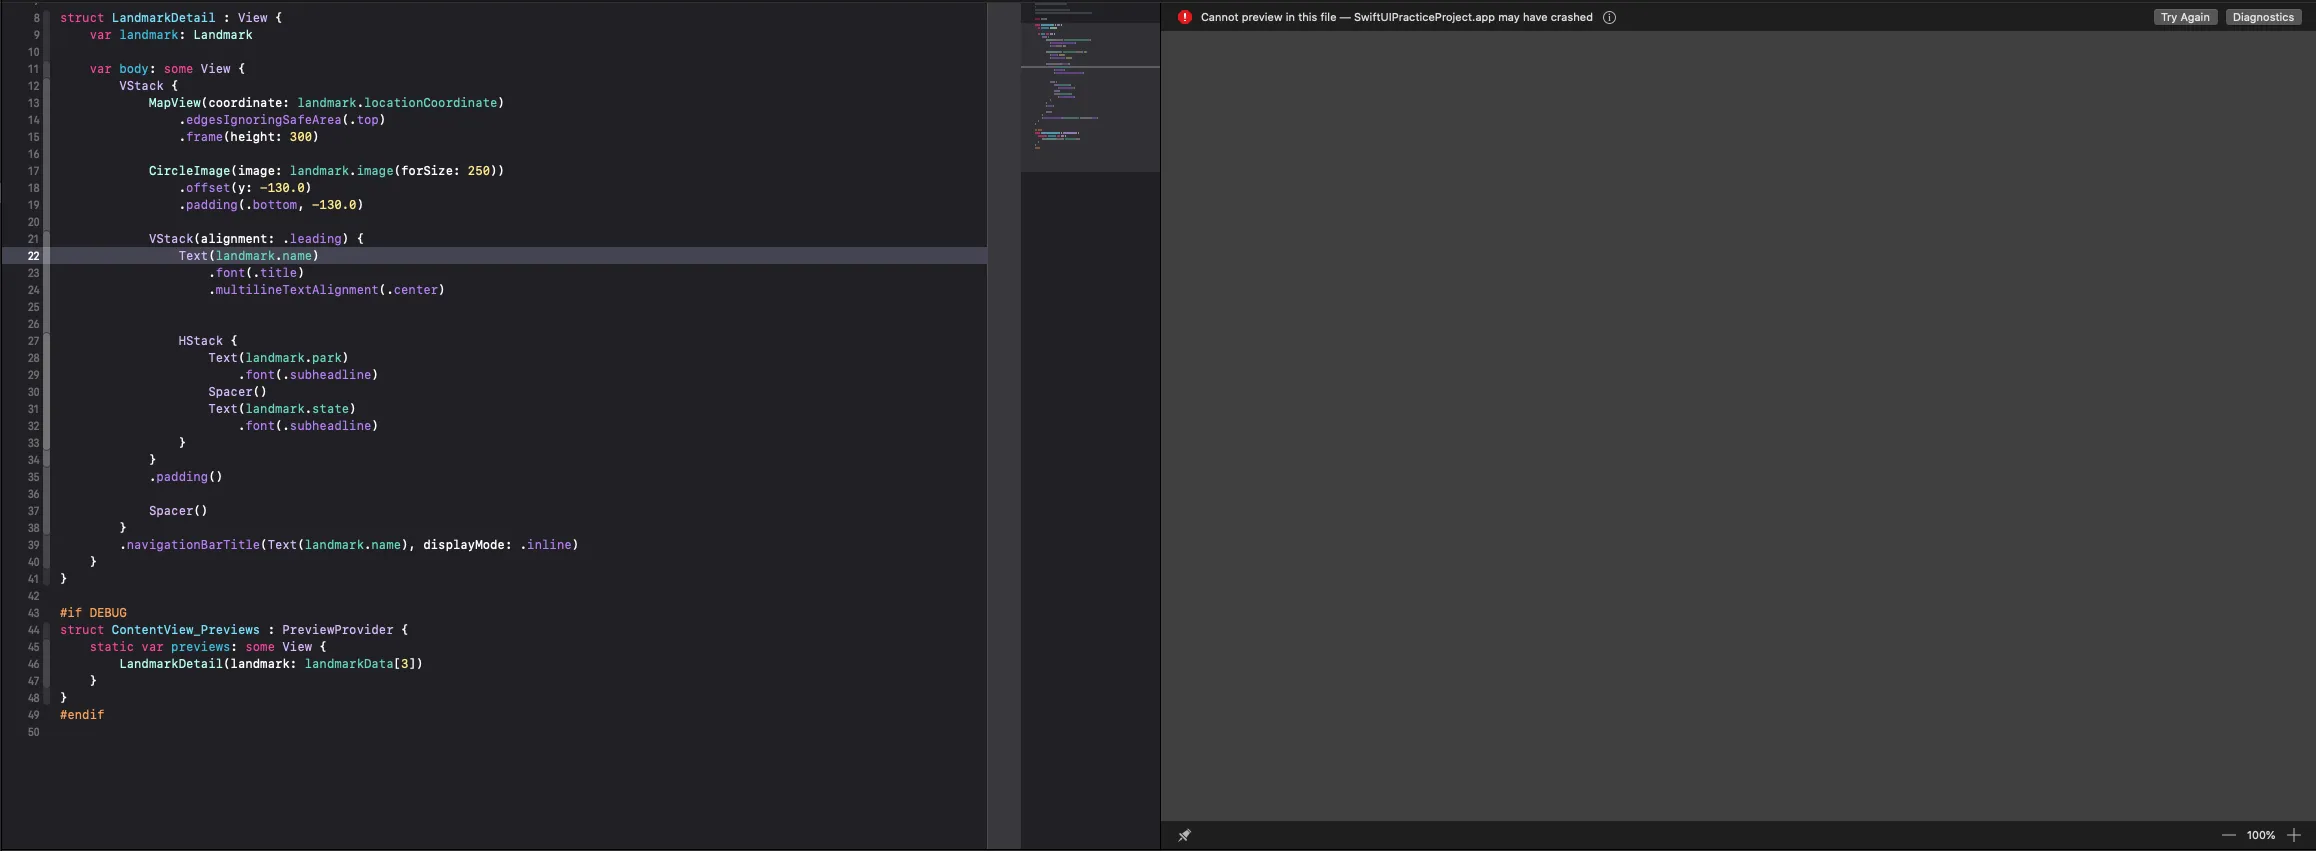
Task: Select line number 44 in the gutter
Action: tap(33, 630)
